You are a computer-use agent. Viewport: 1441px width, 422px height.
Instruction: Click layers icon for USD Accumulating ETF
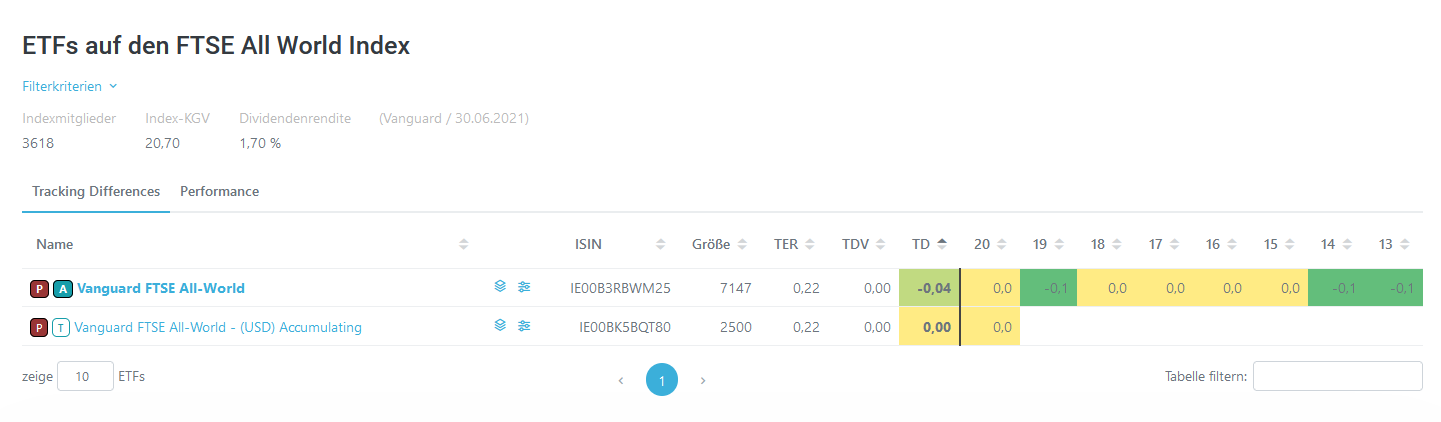coord(500,326)
